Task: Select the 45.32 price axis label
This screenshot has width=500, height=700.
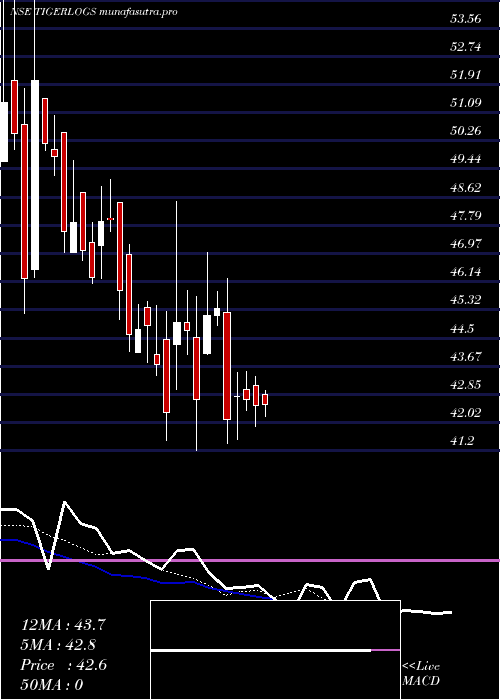Action: click(x=466, y=300)
